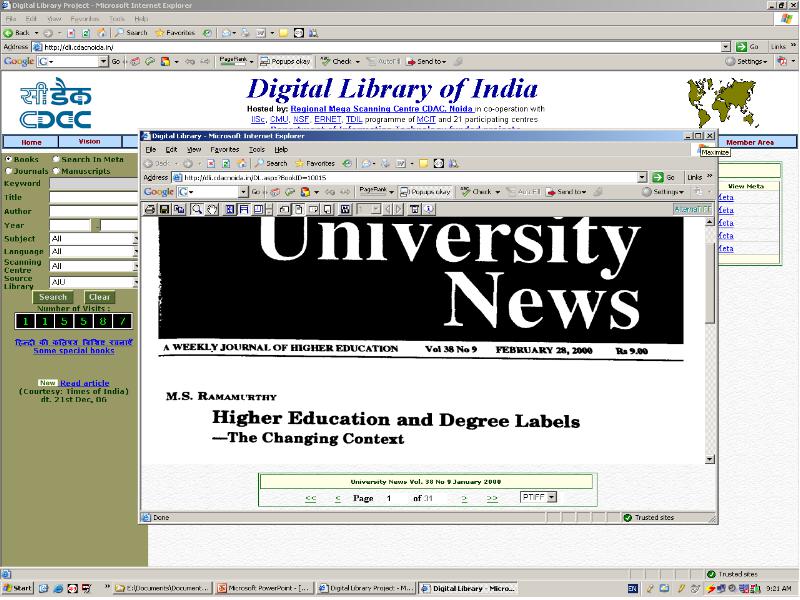Open File menu in the Digital Library popup
The width and height of the screenshot is (800, 600).
tap(151, 150)
